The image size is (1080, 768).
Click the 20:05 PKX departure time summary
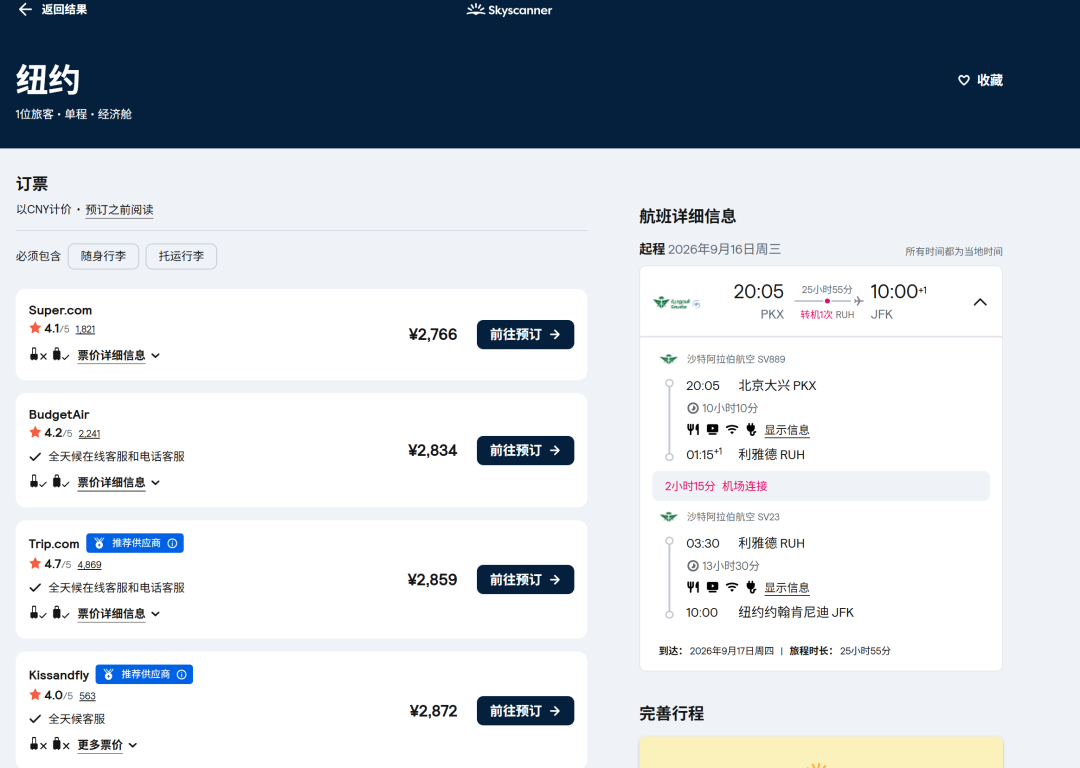(x=758, y=302)
